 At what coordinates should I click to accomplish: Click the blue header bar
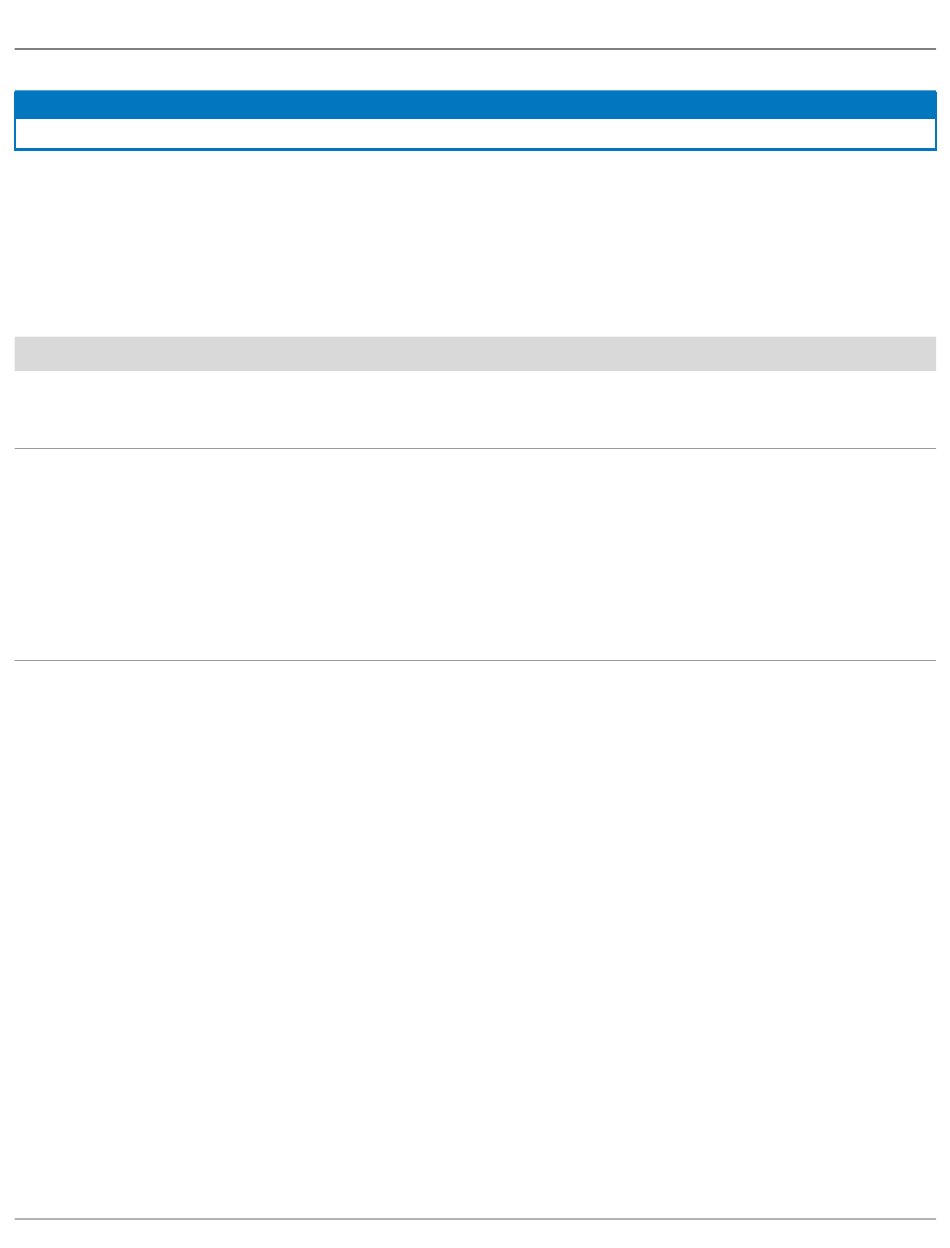click(475, 105)
